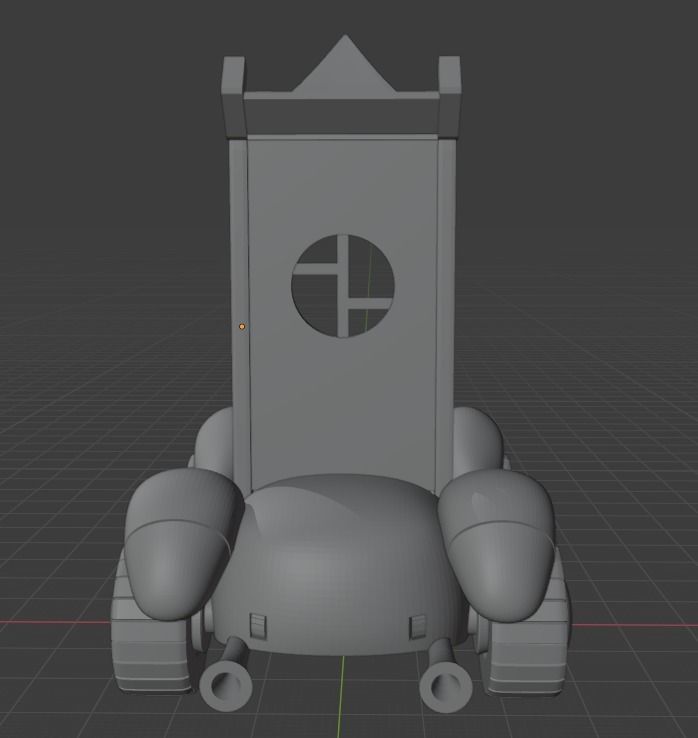Click the orange object origin dot

point(242,326)
